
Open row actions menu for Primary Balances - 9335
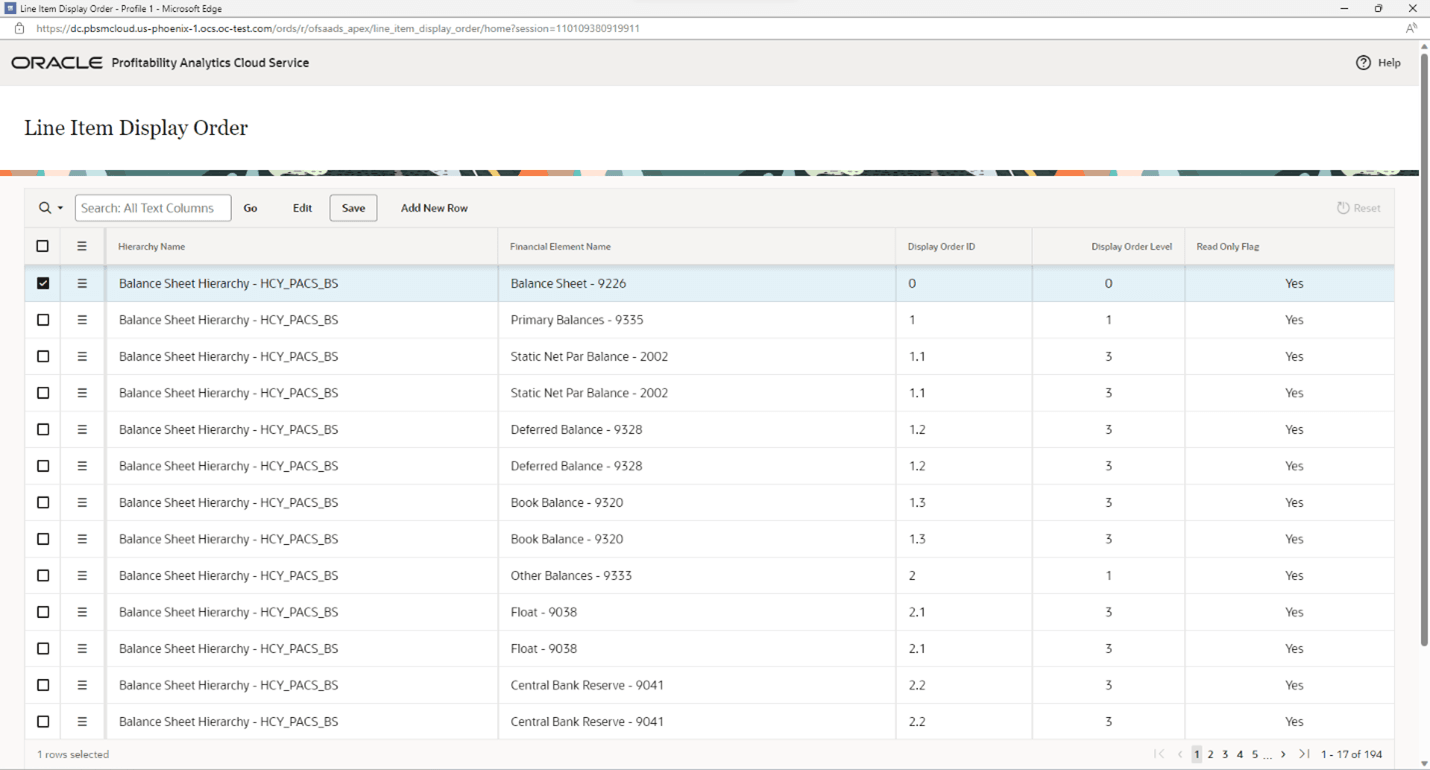pyautogui.click(x=82, y=320)
